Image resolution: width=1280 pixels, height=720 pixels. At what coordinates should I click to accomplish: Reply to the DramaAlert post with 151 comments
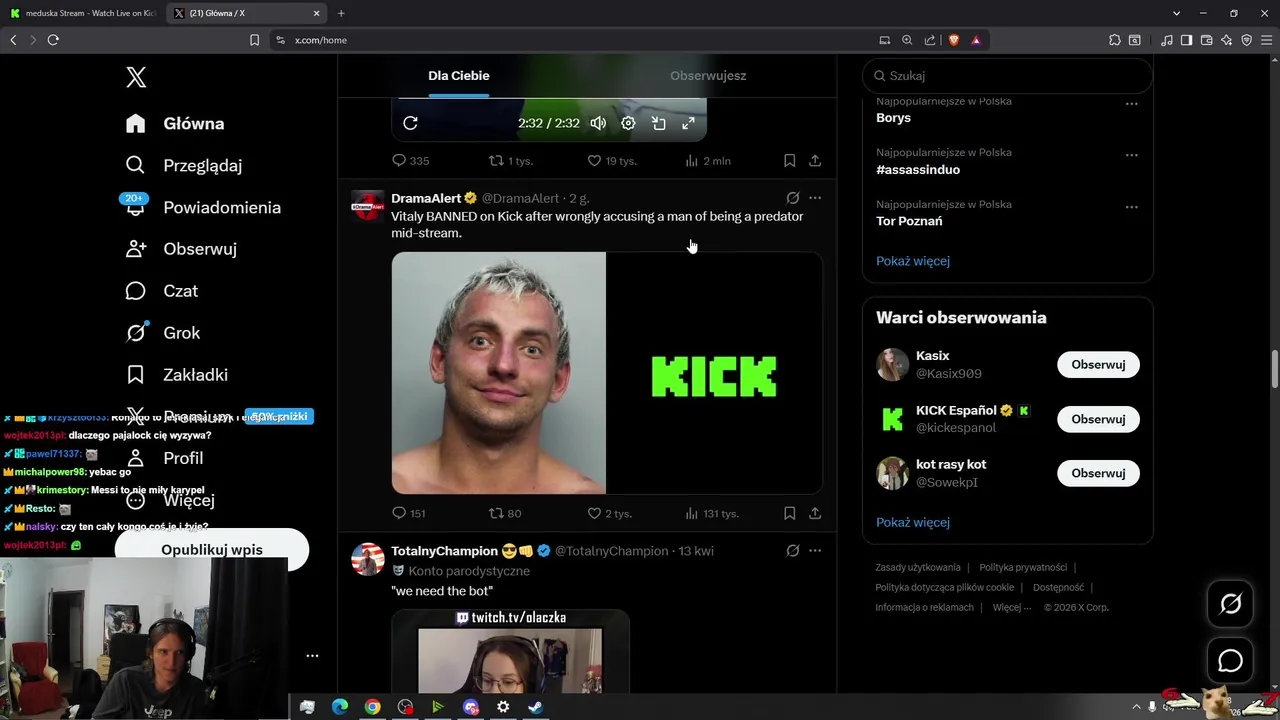pos(409,513)
